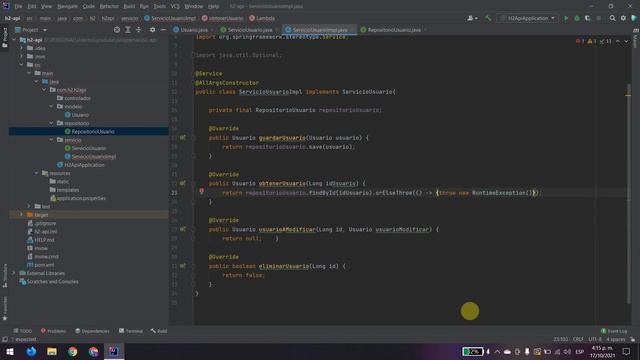Click breakpoint marker on line 23
Viewport: 640px width, 360px height.
(201, 191)
